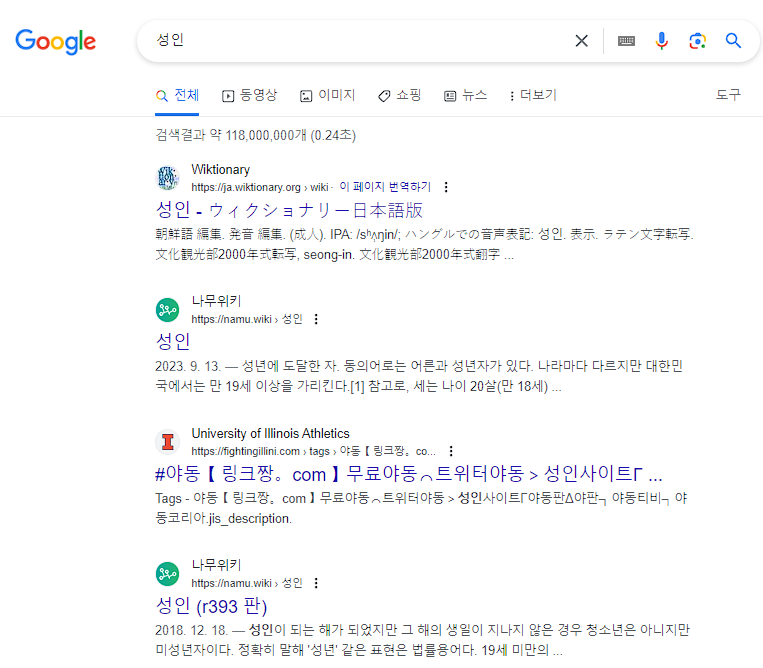This screenshot has height=668, width=763.
Task: Submit search with magnifier icon
Action: (x=733, y=41)
